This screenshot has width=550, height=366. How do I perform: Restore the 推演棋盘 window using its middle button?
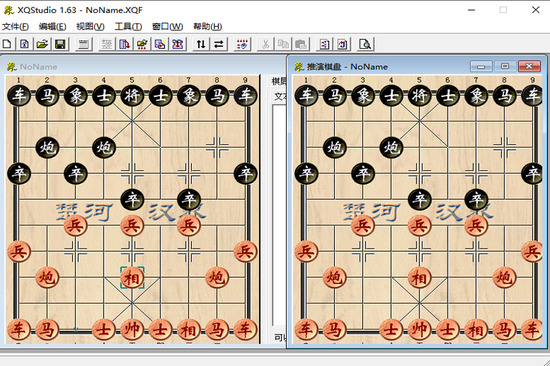click(505, 66)
